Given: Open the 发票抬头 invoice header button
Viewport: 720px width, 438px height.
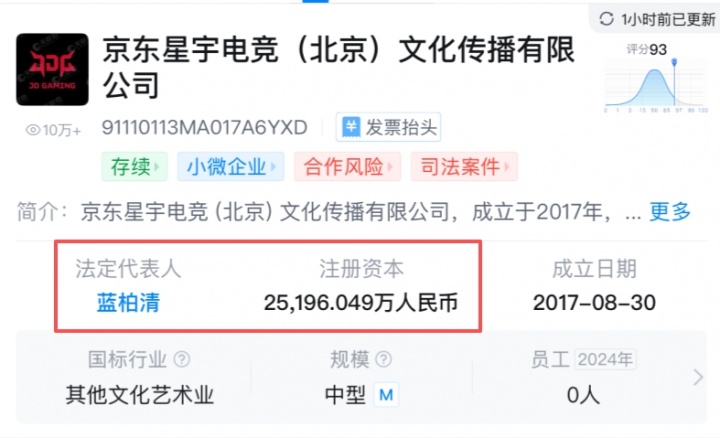Looking at the screenshot, I should pos(388,127).
